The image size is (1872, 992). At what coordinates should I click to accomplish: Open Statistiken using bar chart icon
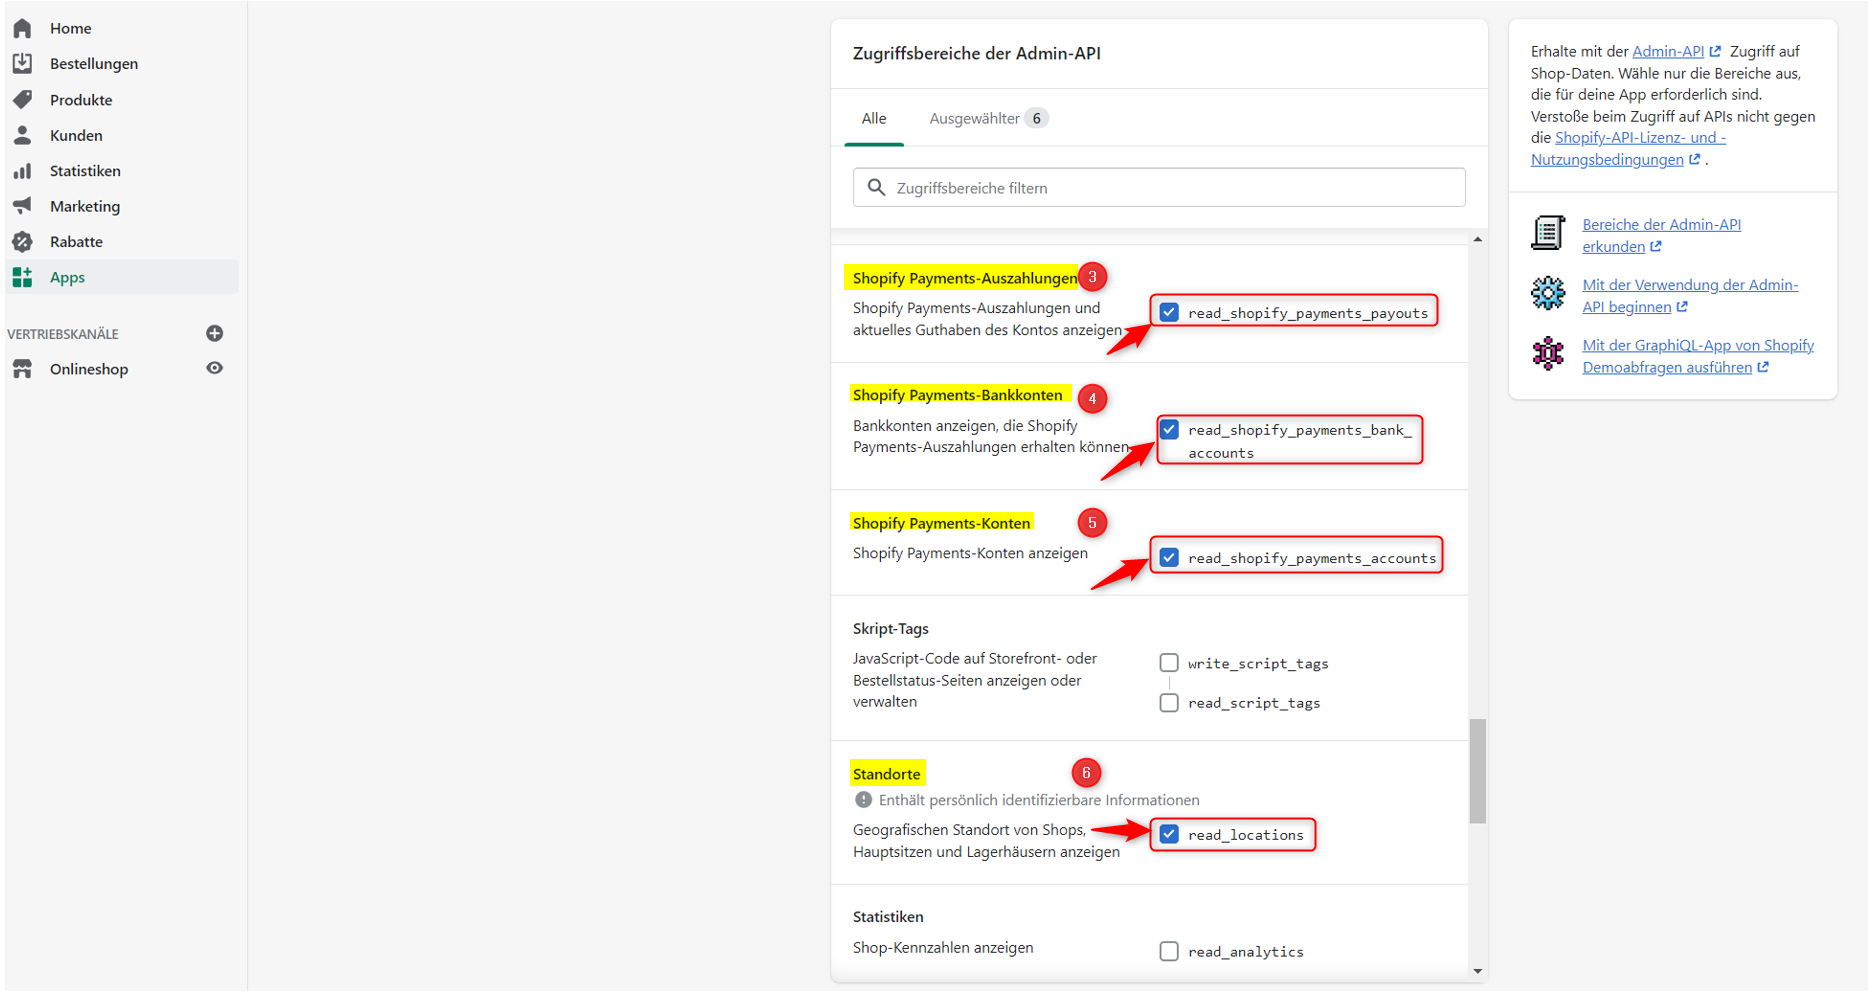(22, 171)
